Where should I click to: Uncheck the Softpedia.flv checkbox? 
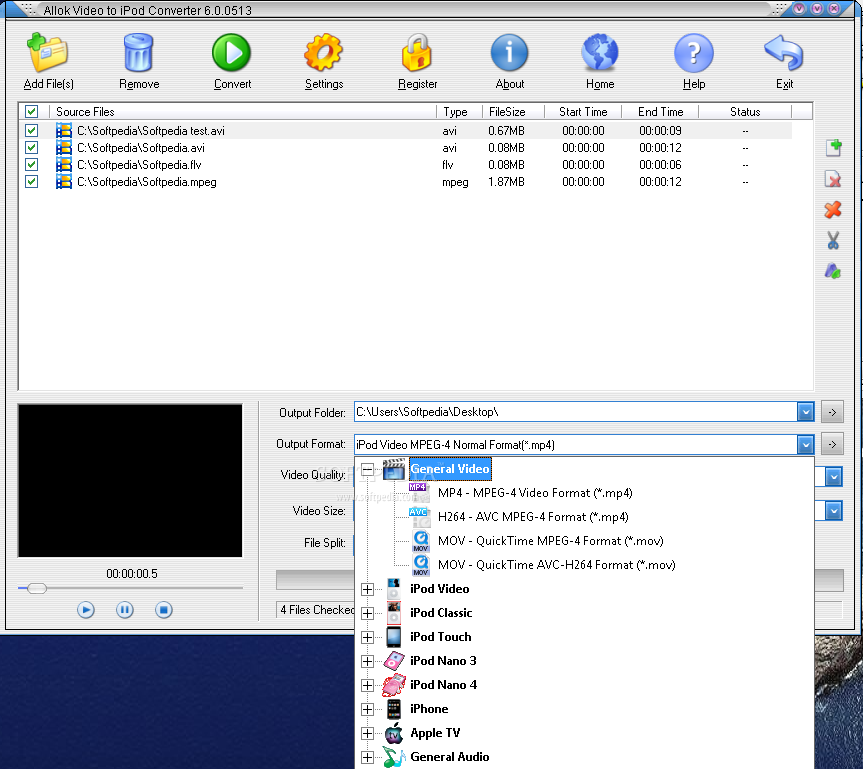coord(31,165)
